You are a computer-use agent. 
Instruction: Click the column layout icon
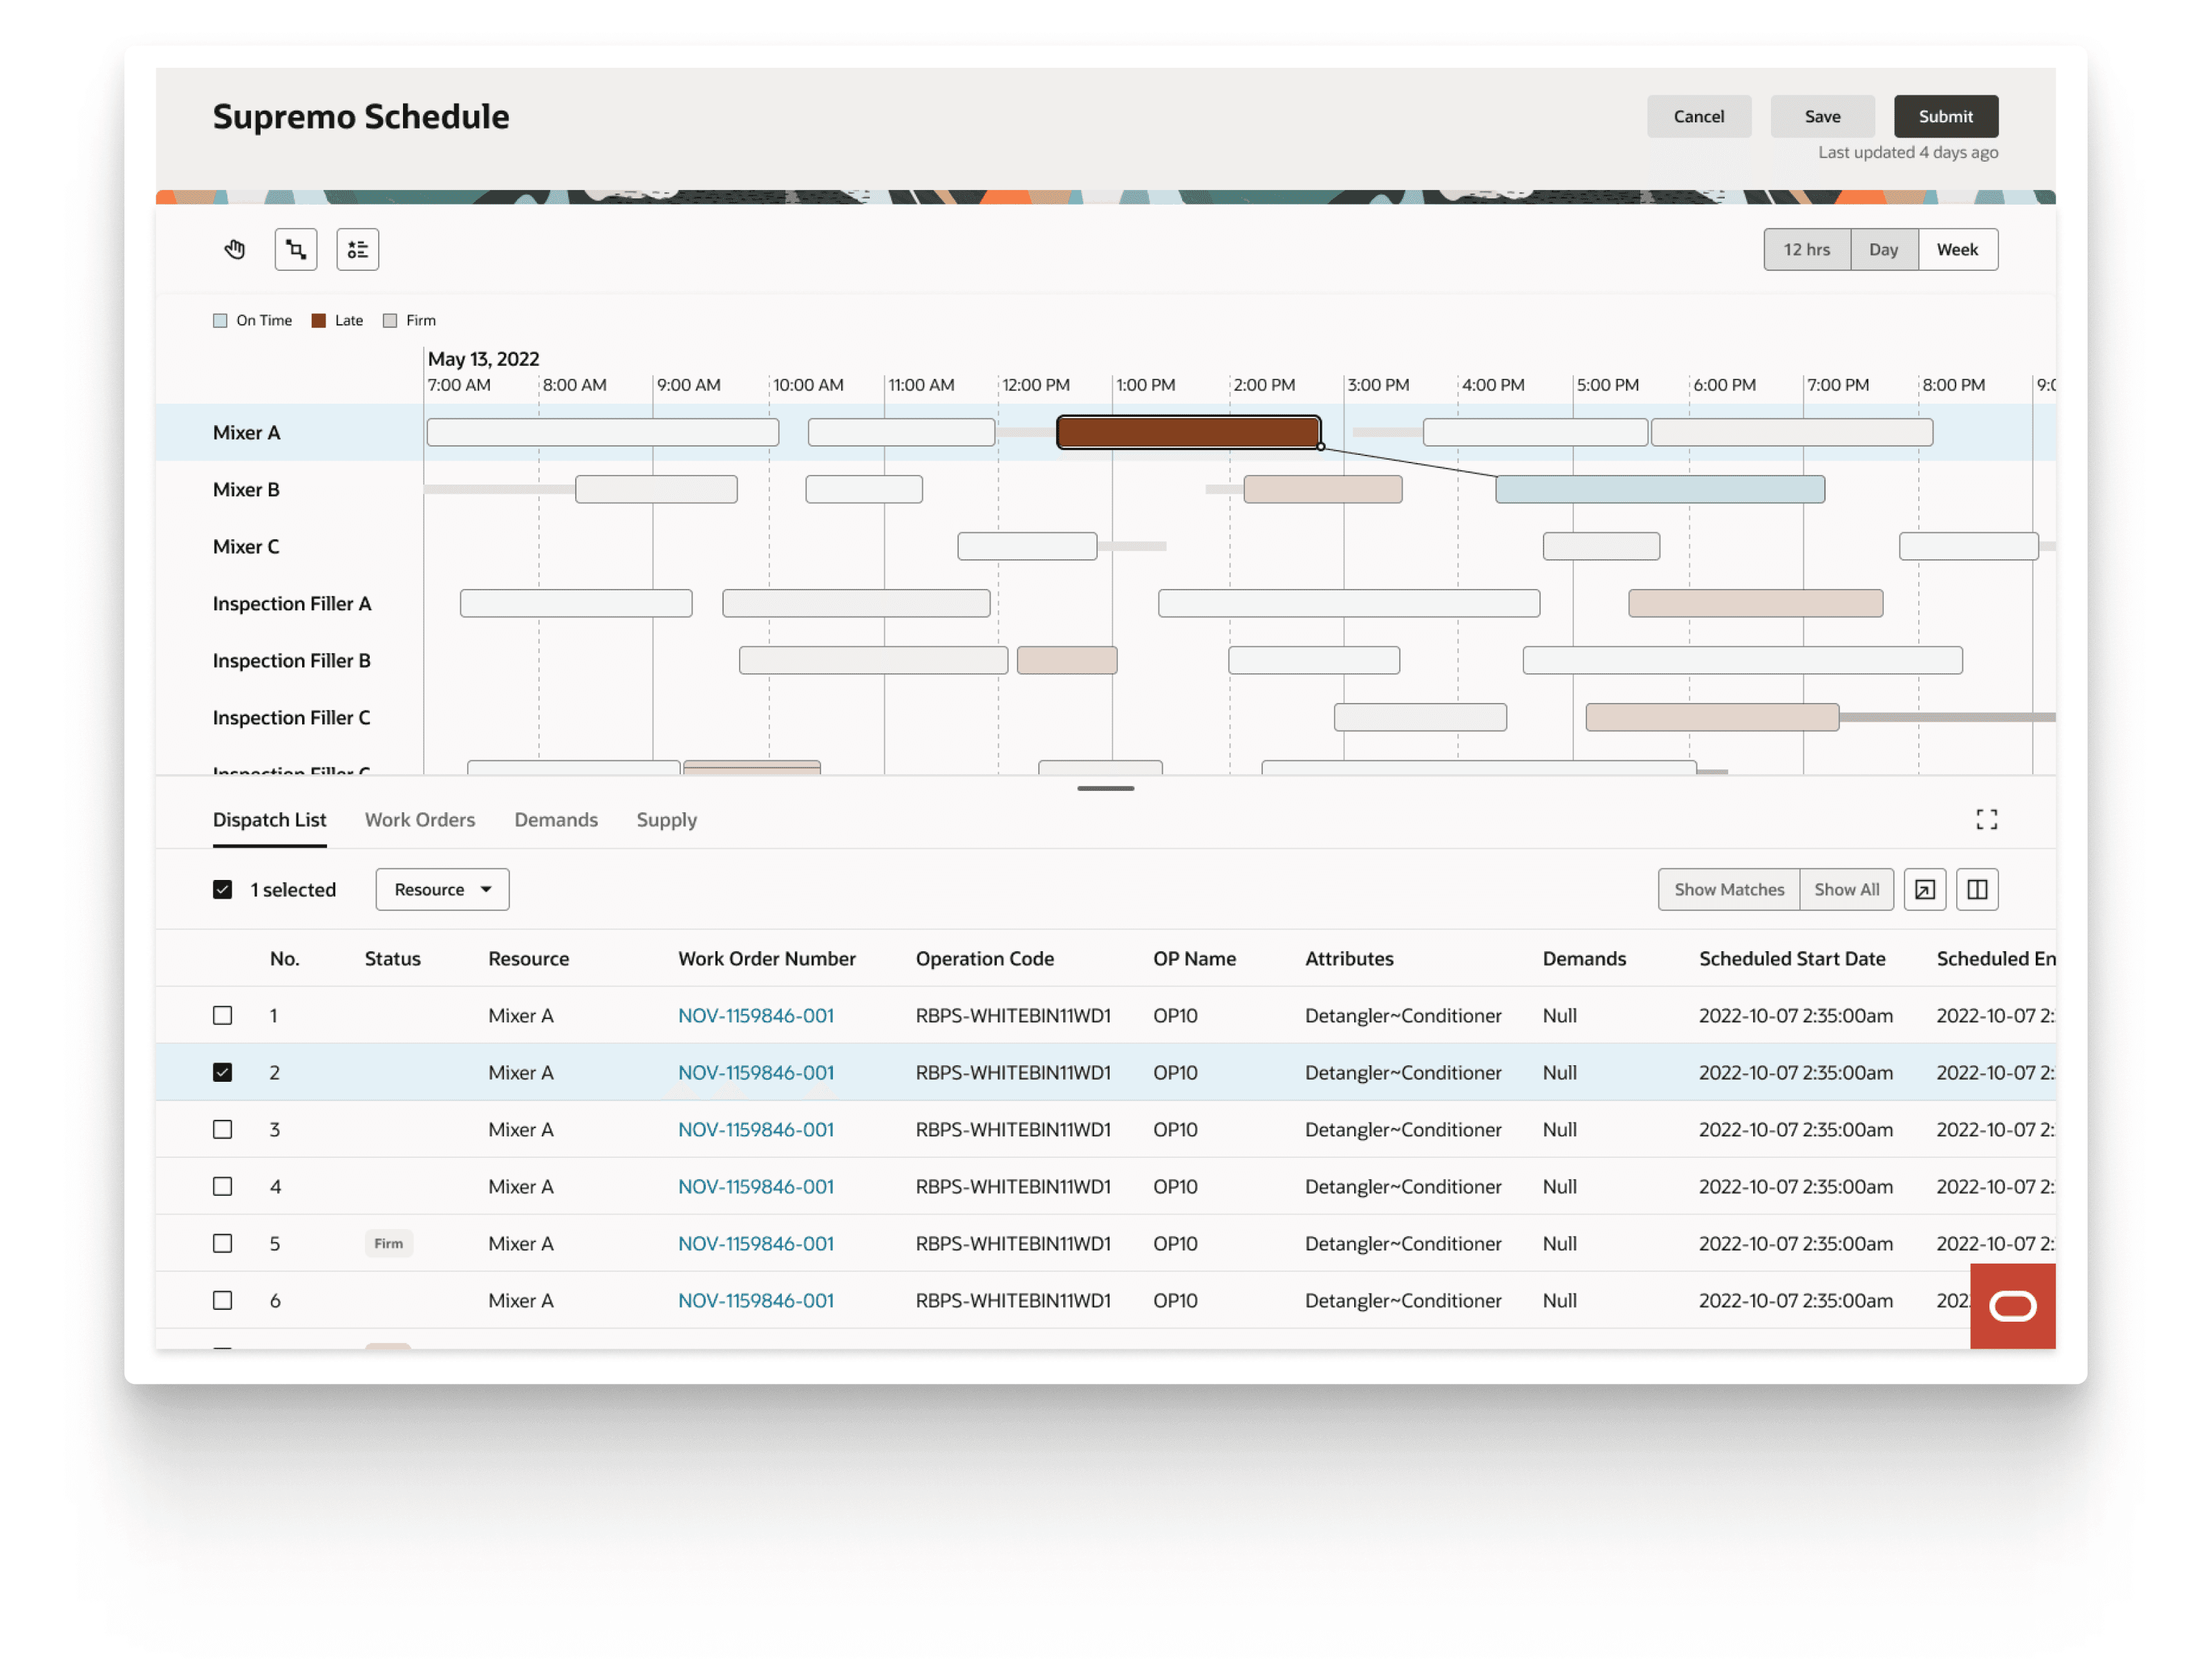(1977, 890)
